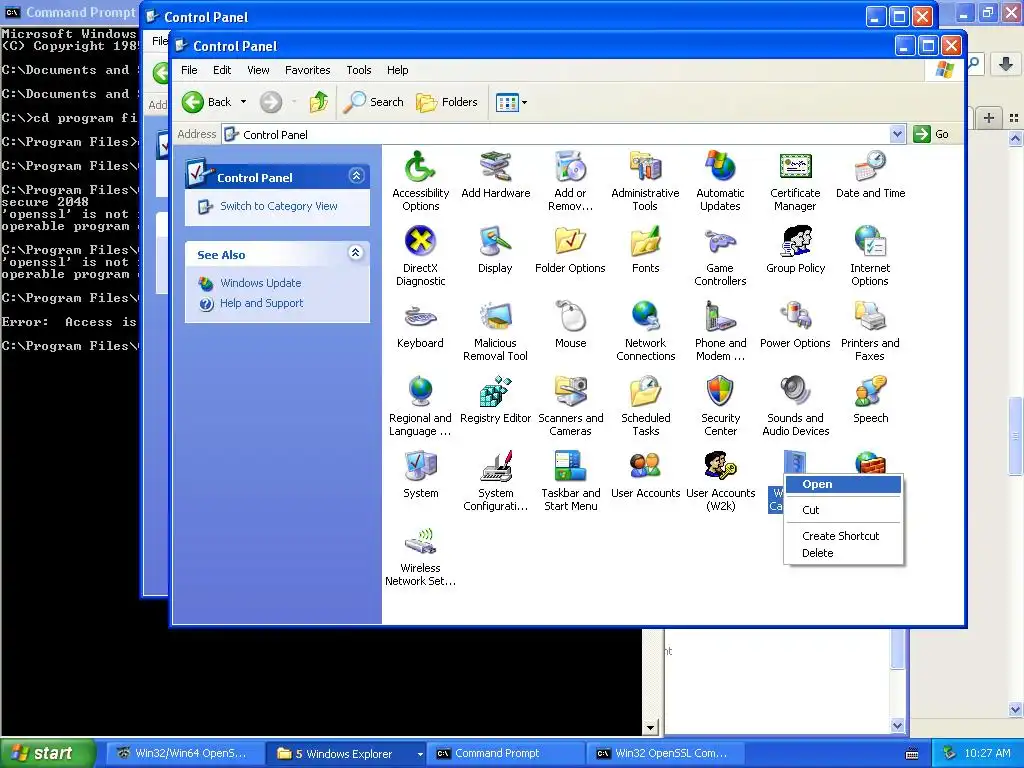Select User Accounts (W2k) icon
The height and width of the screenshot is (768, 1024).
click(720, 467)
